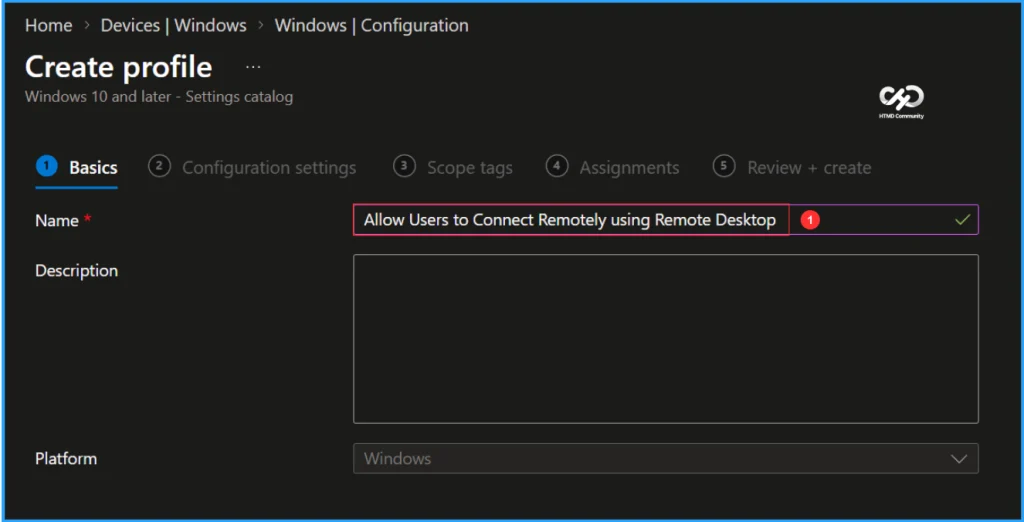Click the Platform label
This screenshot has width=1024, height=522.
click(x=66, y=459)
